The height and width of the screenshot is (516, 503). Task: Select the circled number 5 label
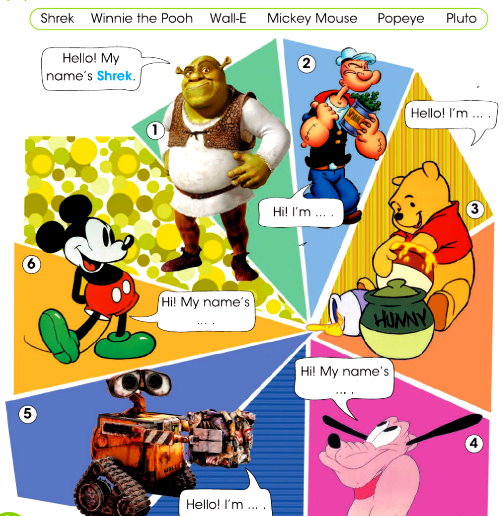(x=27, y=414)
